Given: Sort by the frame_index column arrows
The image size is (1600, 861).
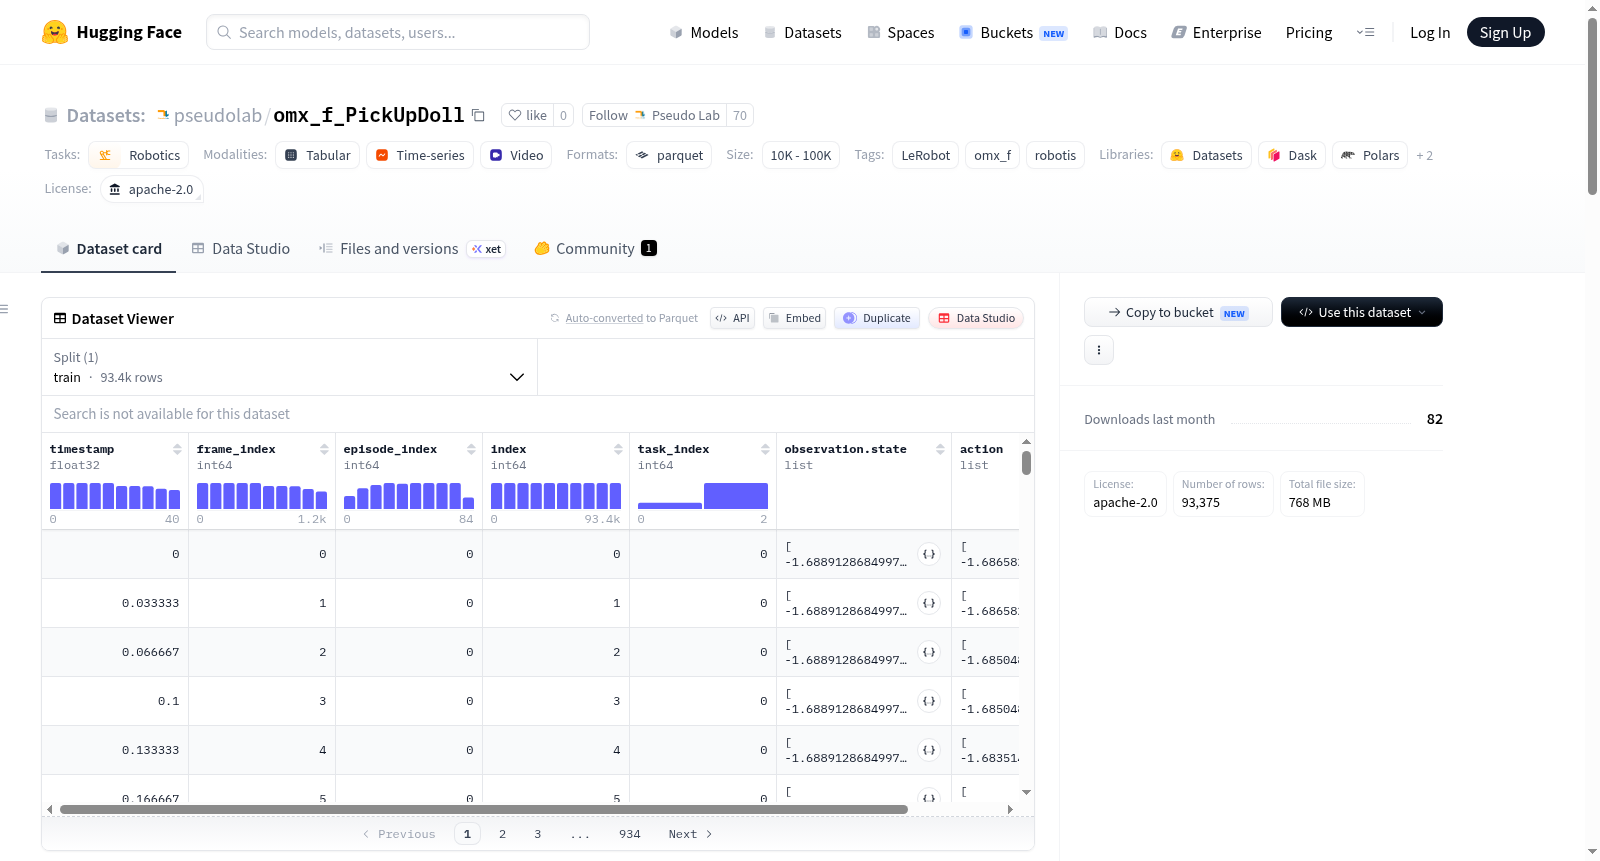Looking at the screenshot, I should (x=324, y=449).
